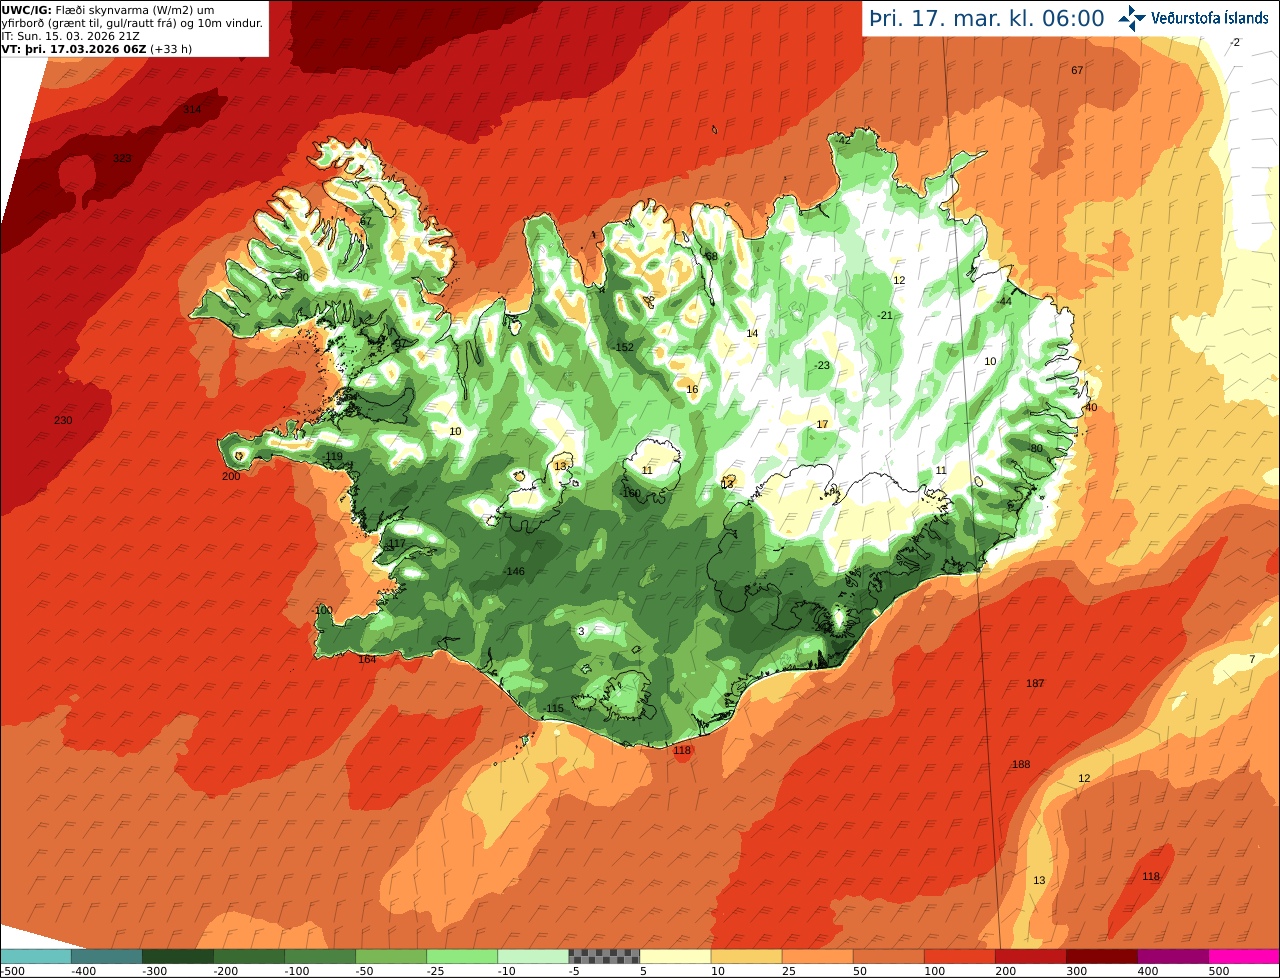
Task: Select the UWC/IG Flæði skynvarma title line
Action: 108,10
